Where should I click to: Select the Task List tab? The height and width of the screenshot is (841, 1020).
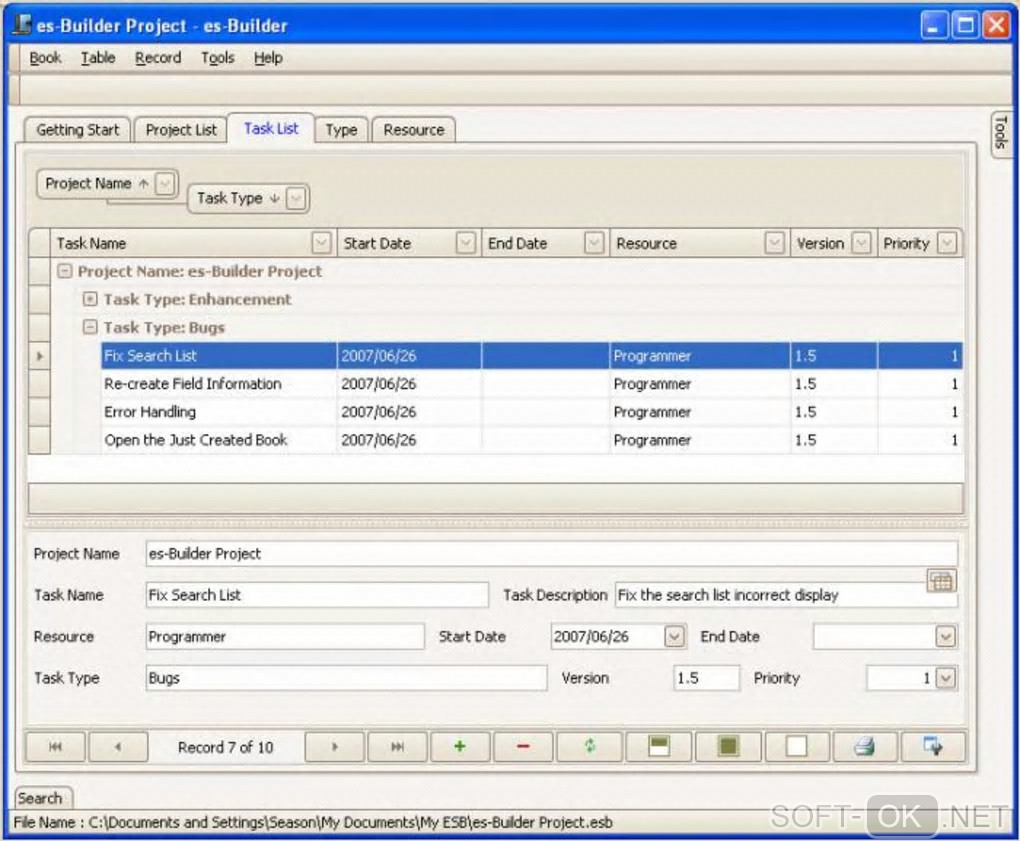tap(271, 128)
